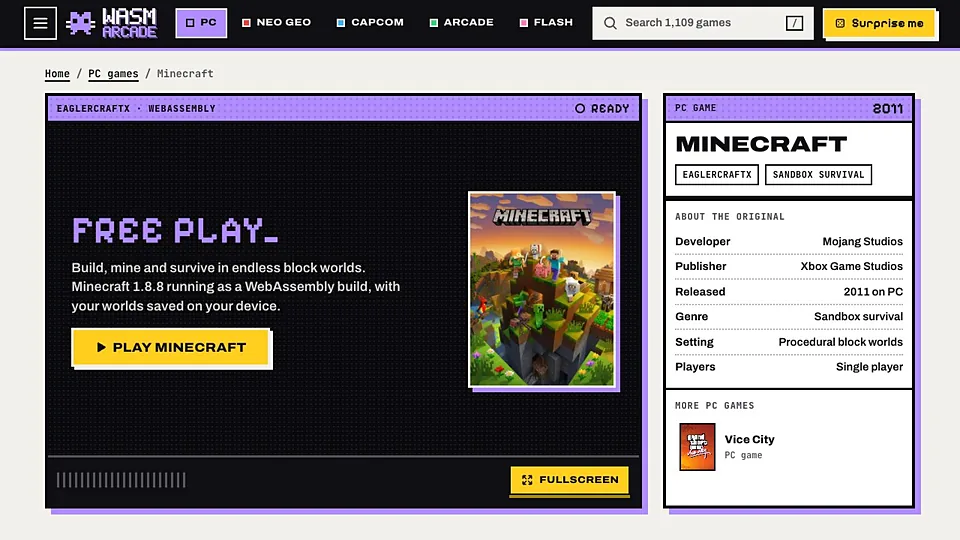
Task: Start the game with Play Minecraft
Action: [171, 347]
